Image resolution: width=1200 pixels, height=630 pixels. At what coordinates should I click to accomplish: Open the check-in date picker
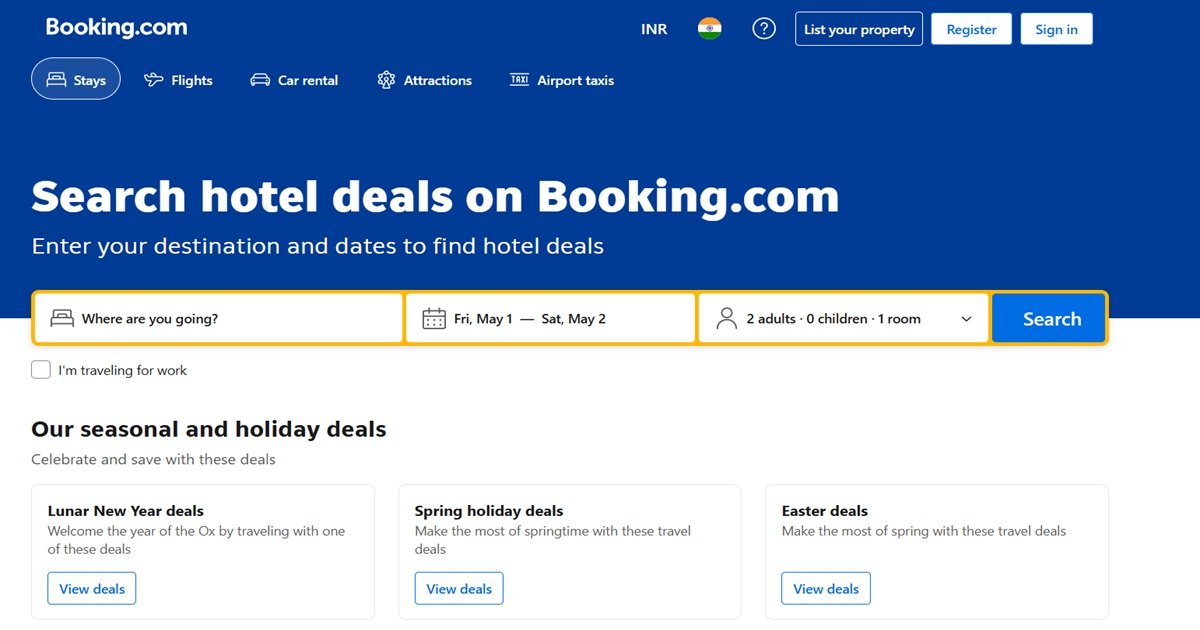(x=484, y=319)
